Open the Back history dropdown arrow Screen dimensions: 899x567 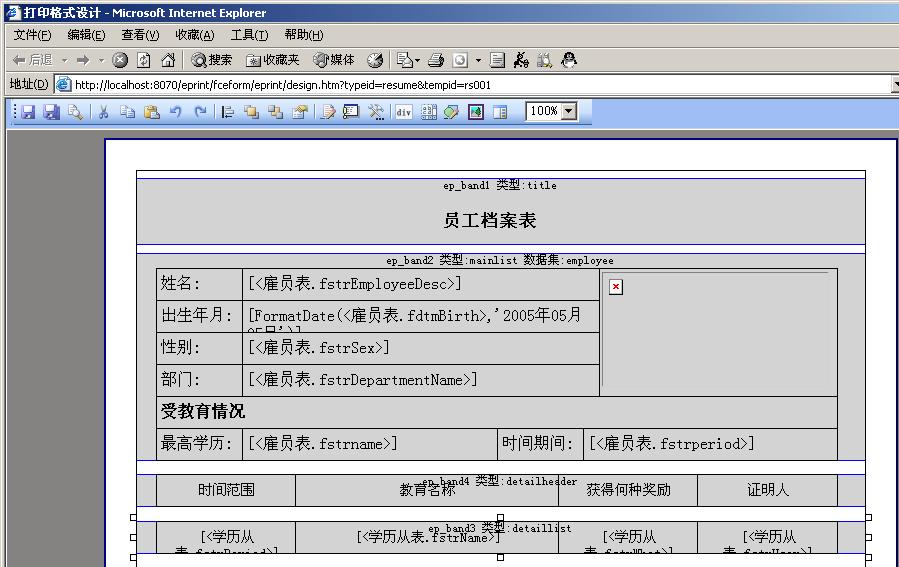point(65,60)
